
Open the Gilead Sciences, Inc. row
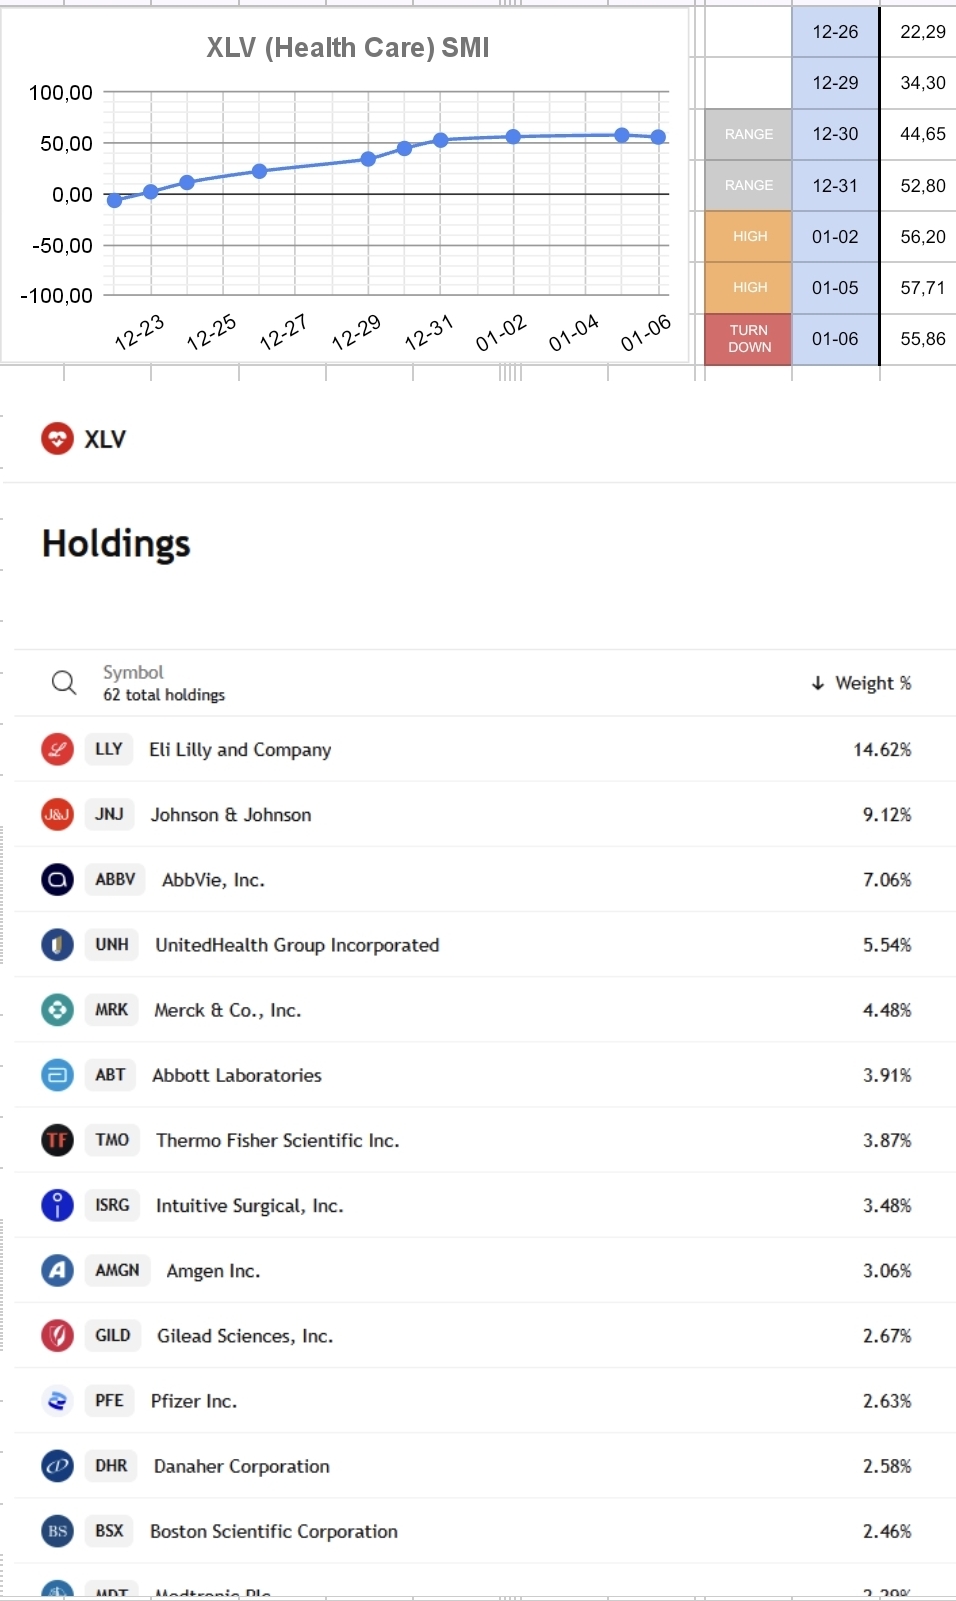(x=484, y=1335)
